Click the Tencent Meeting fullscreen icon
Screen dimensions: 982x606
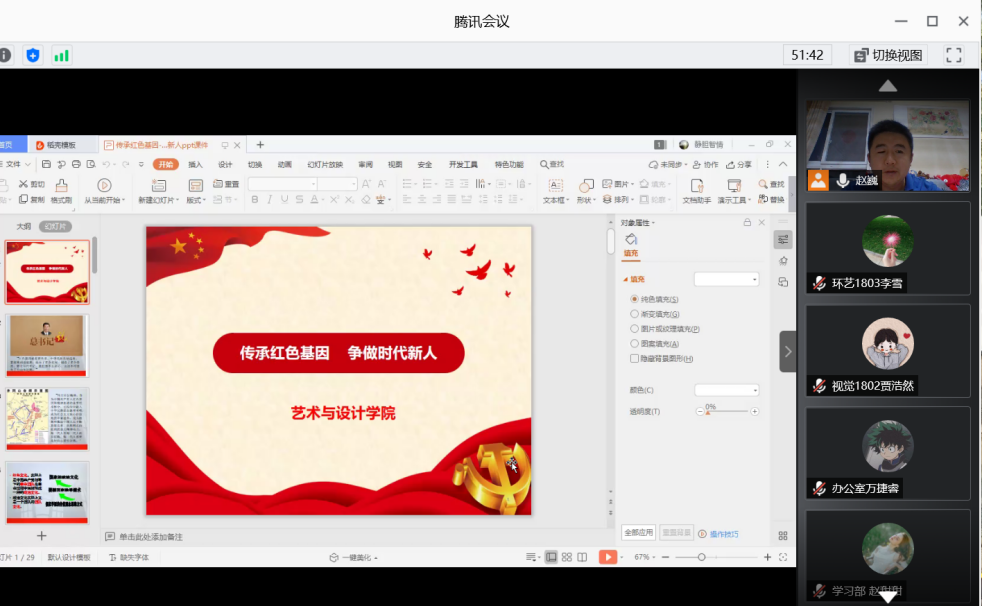coord(953,55)
